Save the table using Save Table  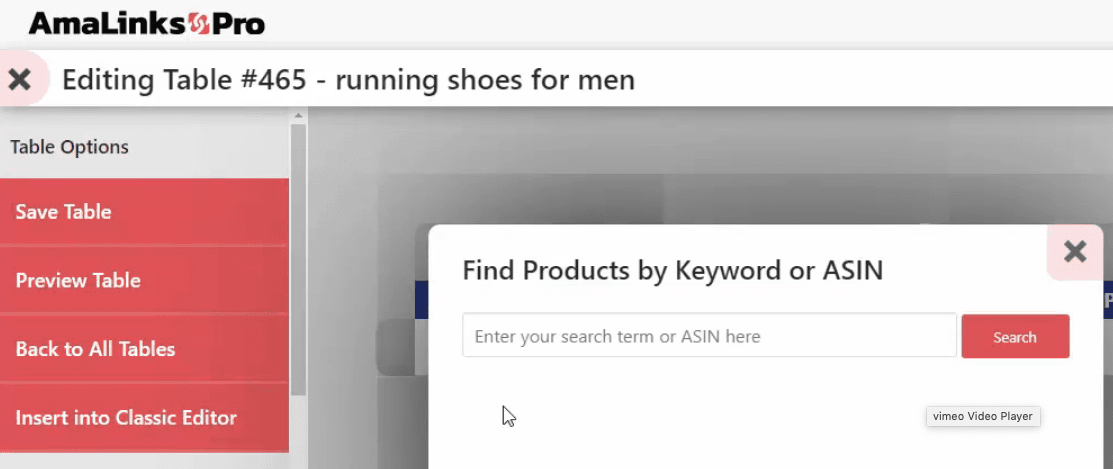pos(144,212)
